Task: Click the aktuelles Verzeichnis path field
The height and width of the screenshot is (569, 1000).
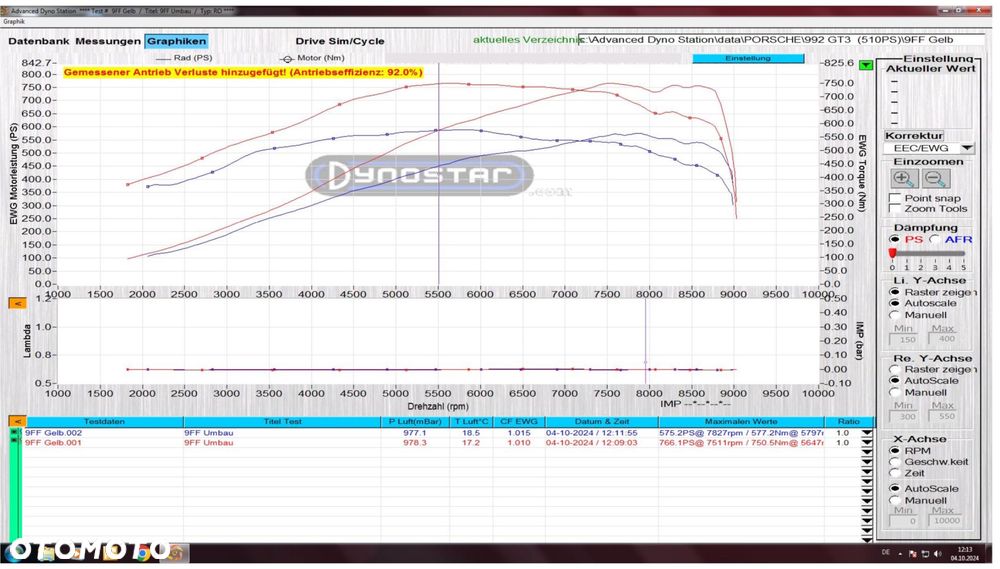Action: click(781, 40)
